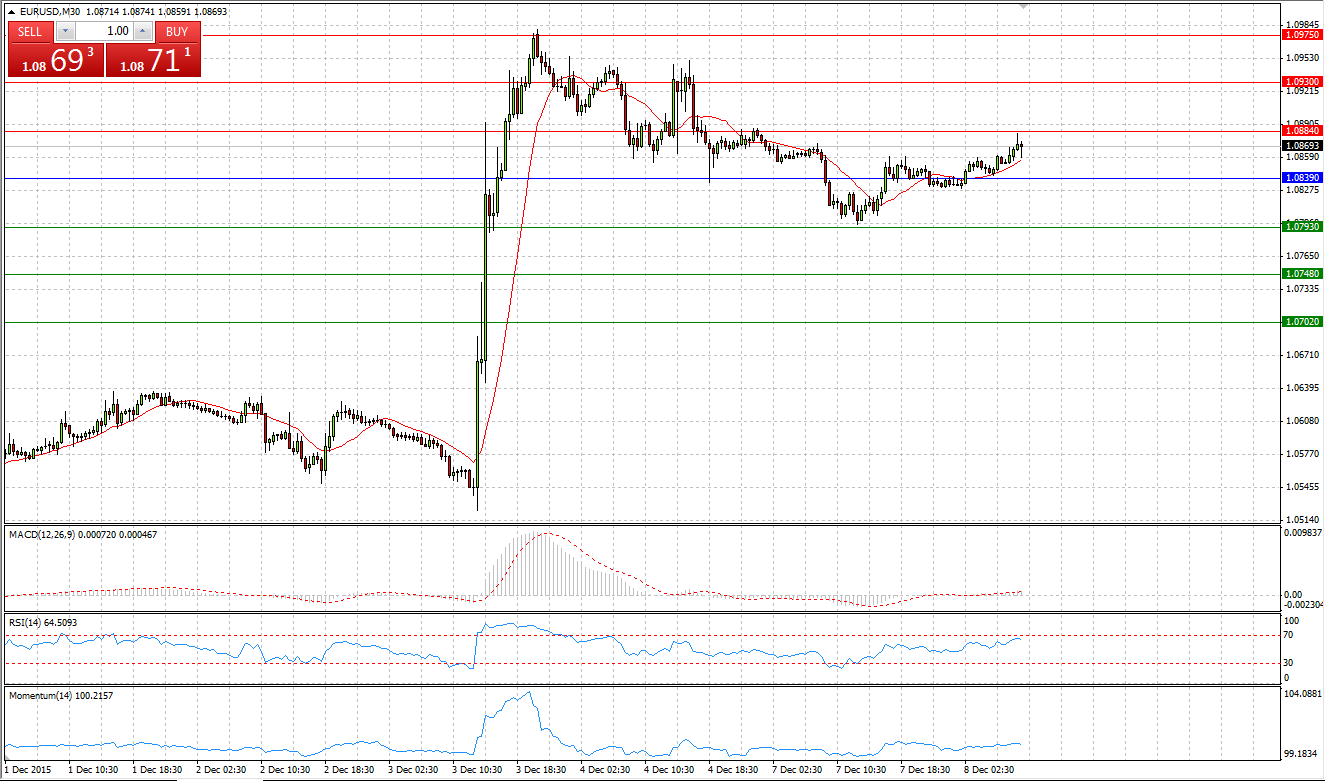The image size is (1325, 781).
Task: Click the RSI(14) 64.5093 indicator label
Action: 43,622
